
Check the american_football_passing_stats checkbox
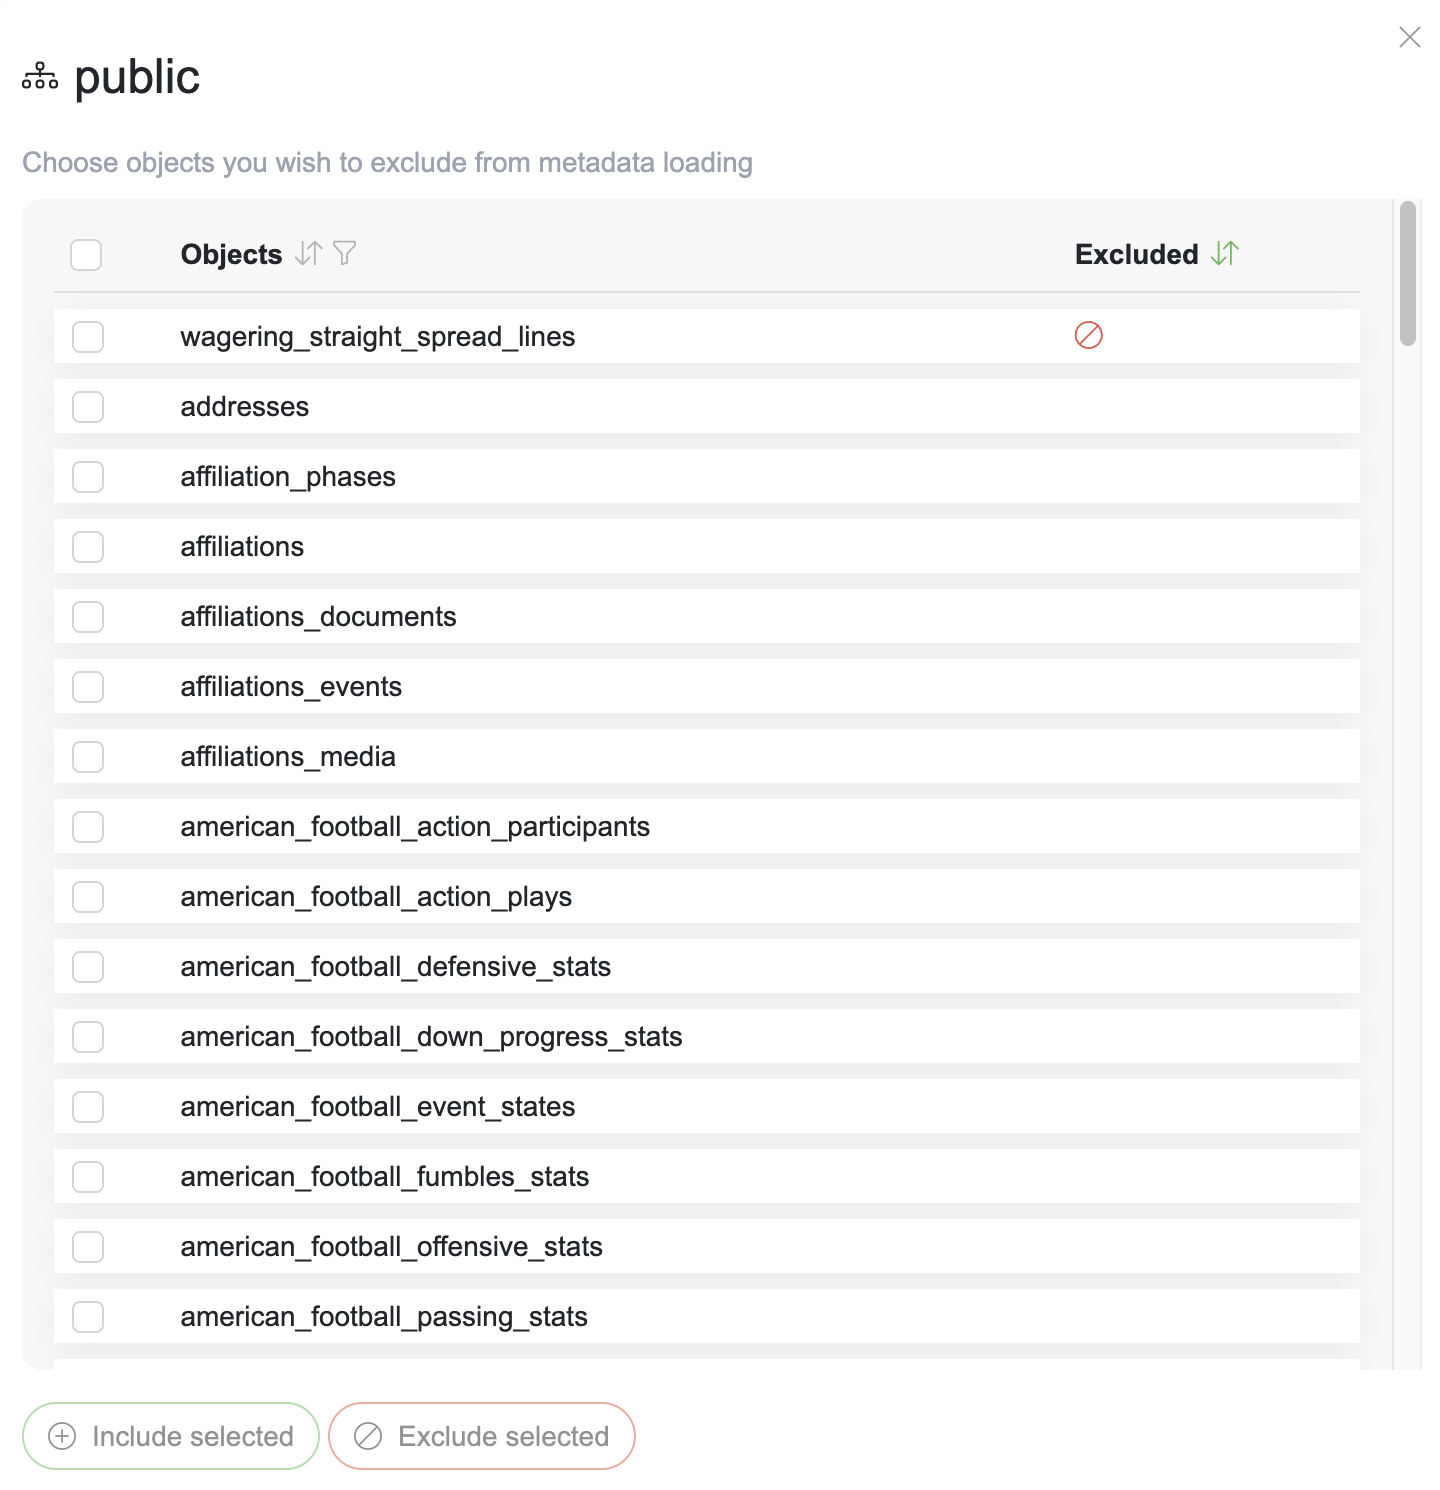point(88,1317)
